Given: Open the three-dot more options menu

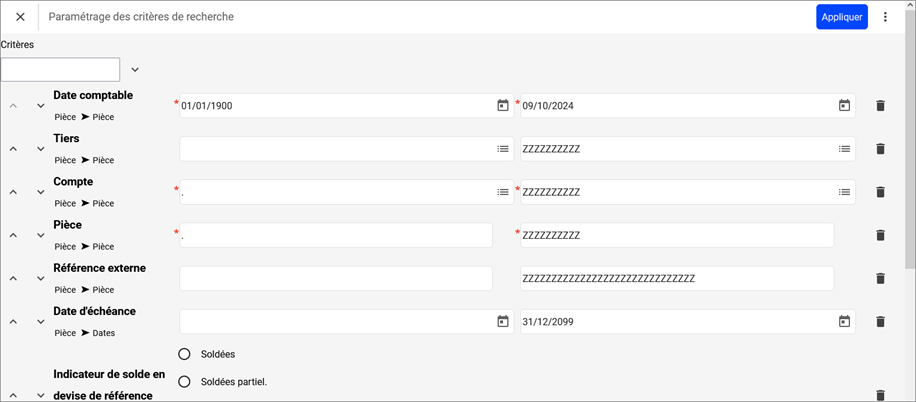Looking at the screenshot, I should coord(885,17).
